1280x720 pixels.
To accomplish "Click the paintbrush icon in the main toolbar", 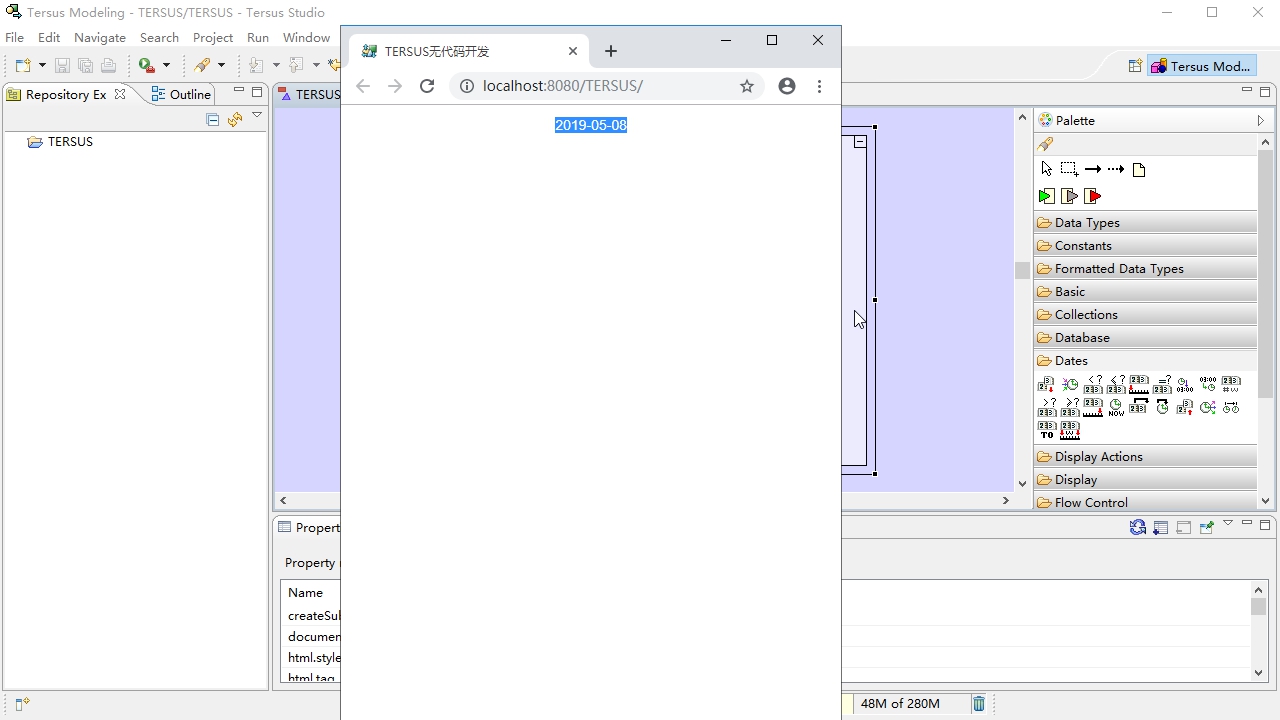I will 203,65.
